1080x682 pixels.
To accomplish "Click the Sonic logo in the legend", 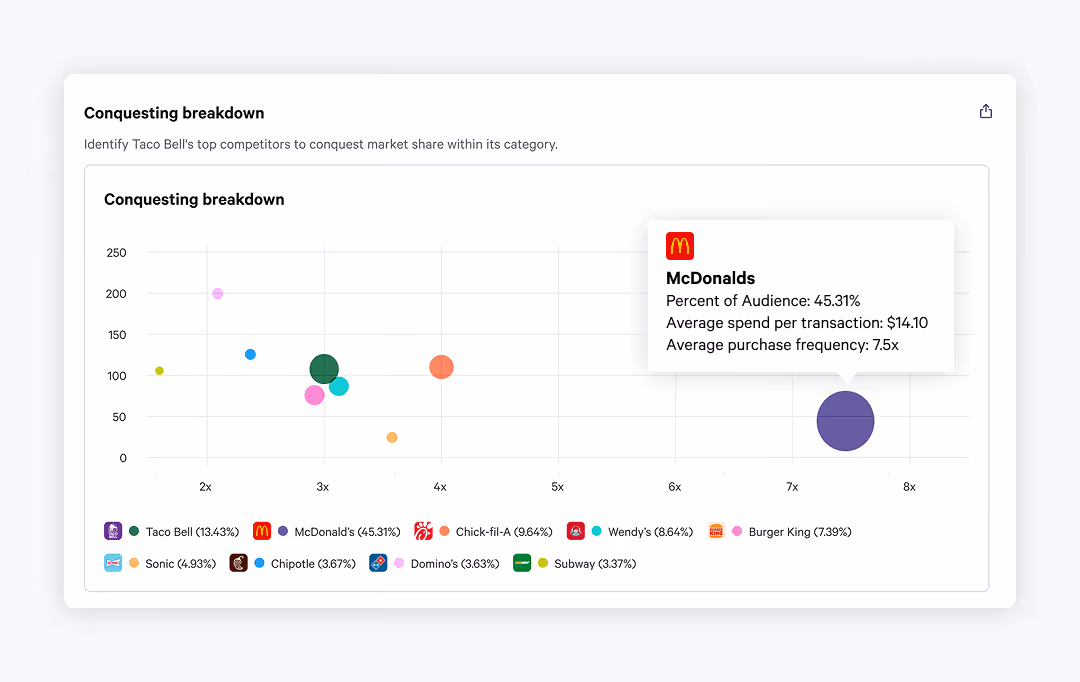I will 113,563.
